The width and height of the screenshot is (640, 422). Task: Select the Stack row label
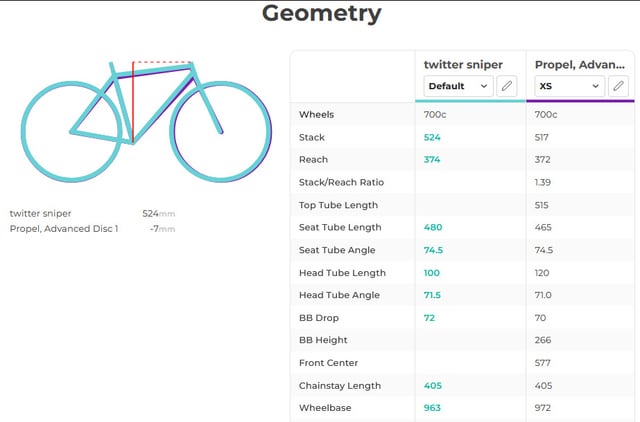[x=312, y=137]
